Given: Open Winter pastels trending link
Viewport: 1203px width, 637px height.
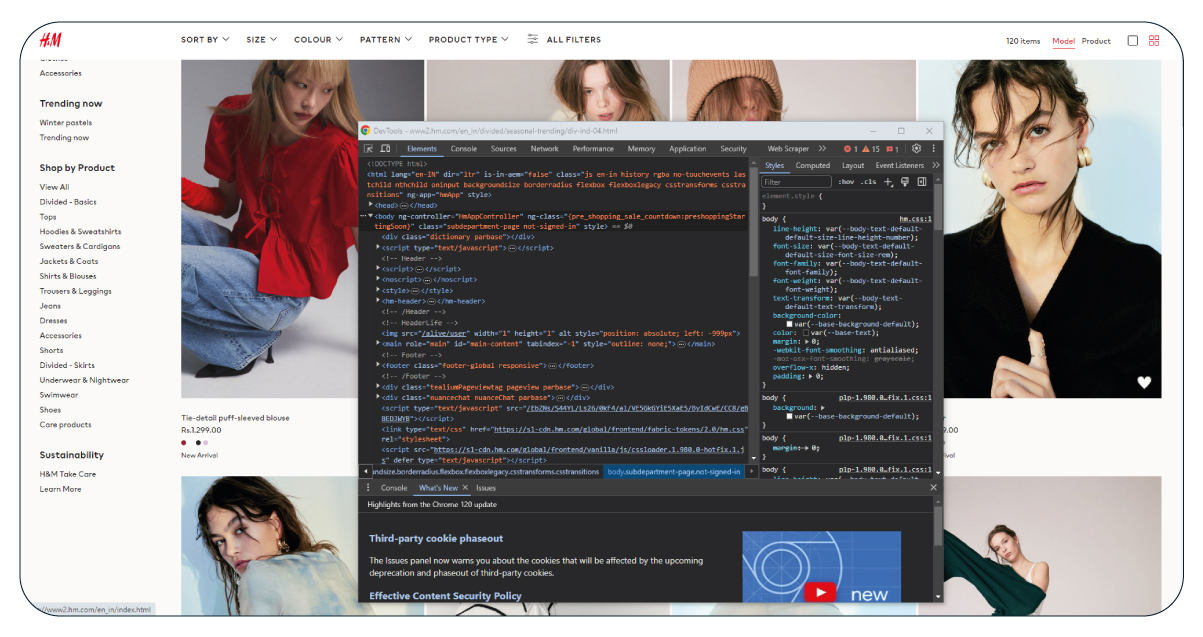Looking at the screenshot, I should click(66, 123).
